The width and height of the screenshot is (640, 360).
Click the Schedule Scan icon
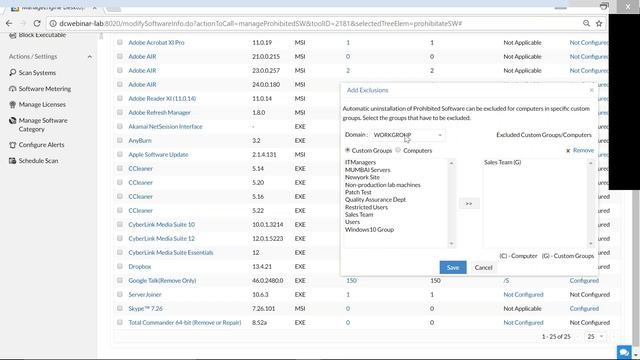point(13,161)
